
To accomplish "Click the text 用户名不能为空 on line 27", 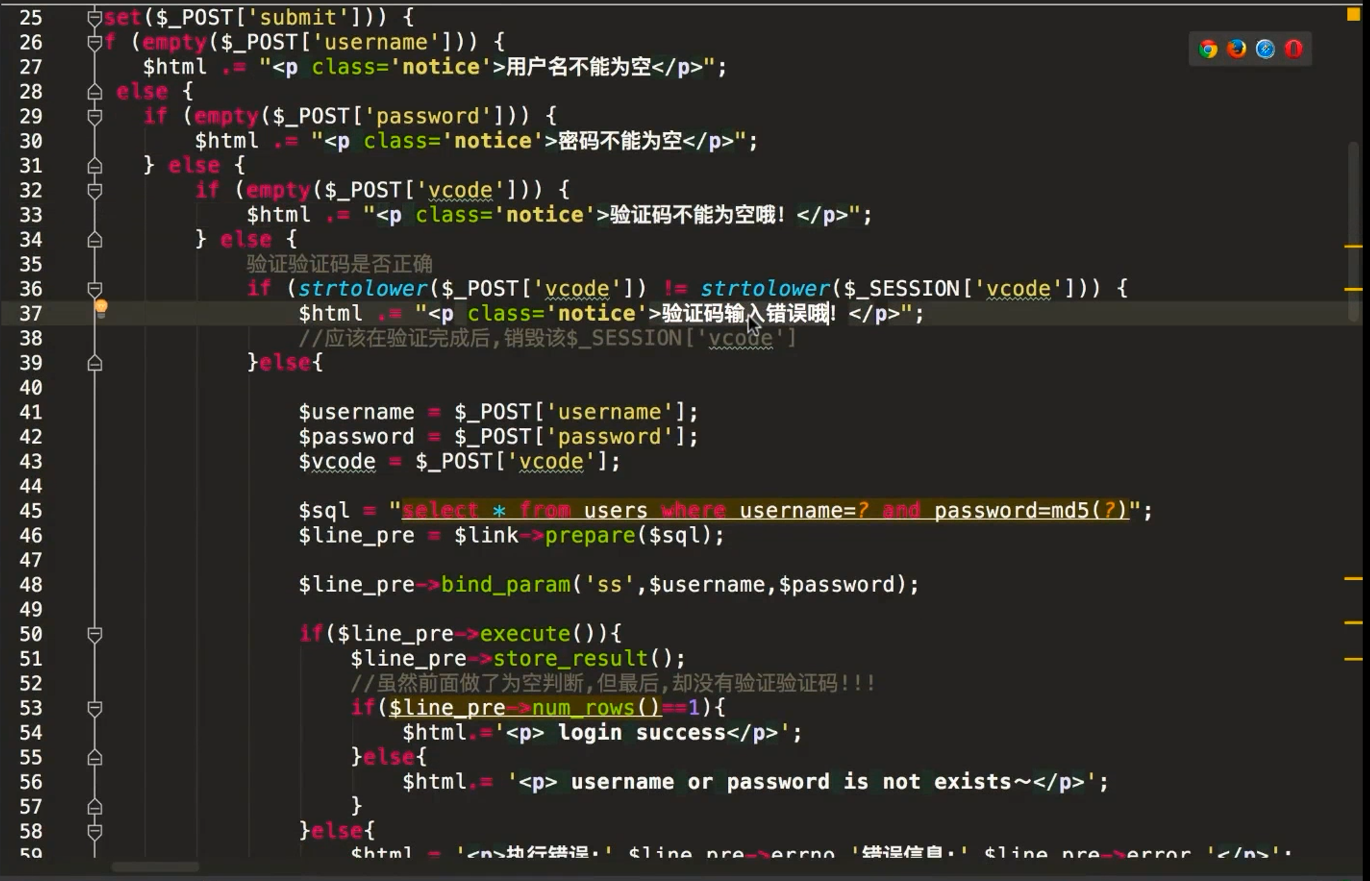I will coord(577,67).
